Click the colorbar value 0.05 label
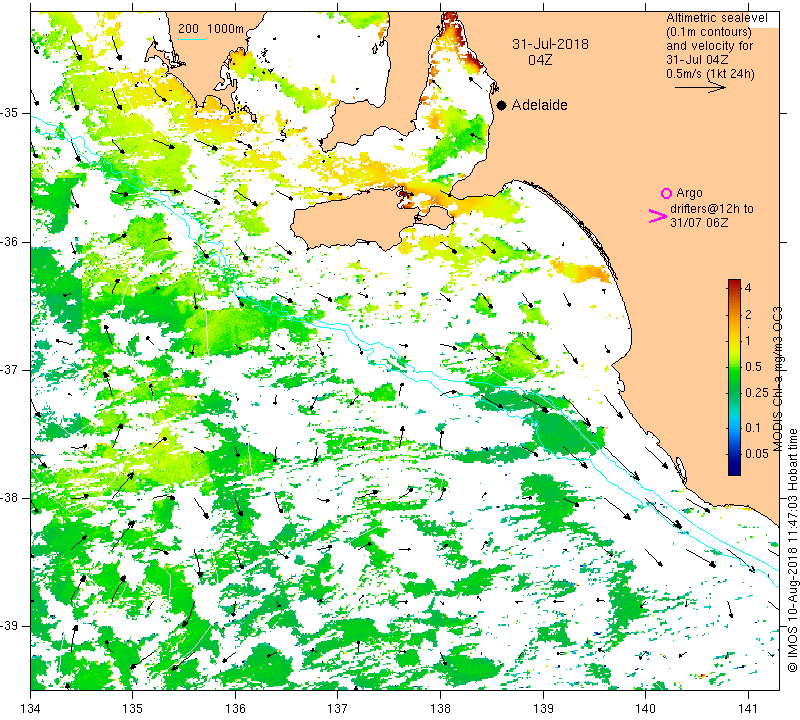 point(756,453)
